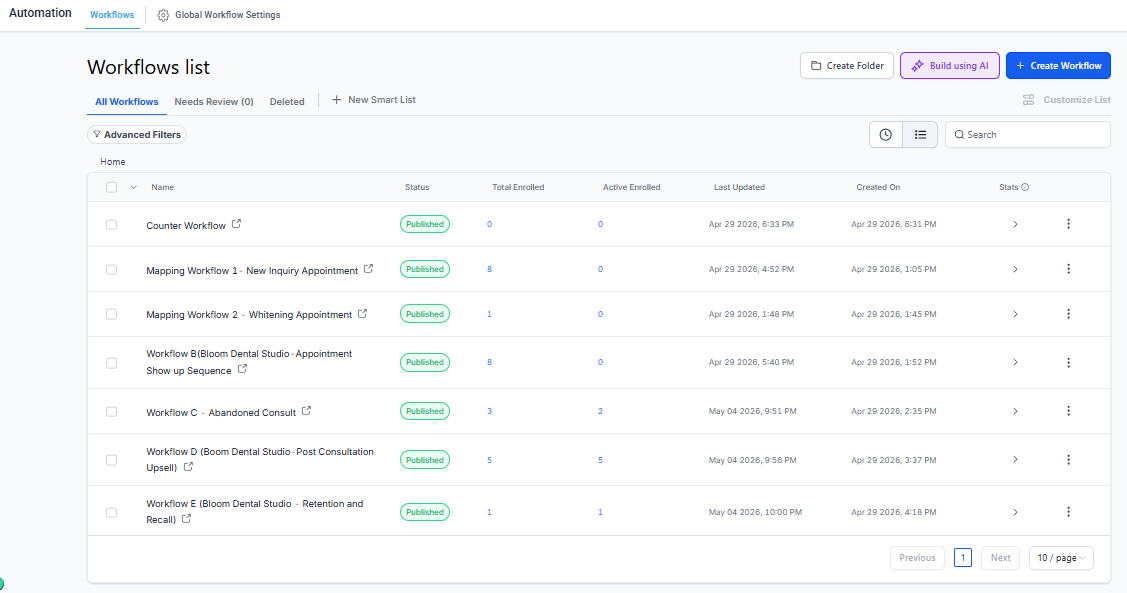Viewport: 1127px width, 593px height.
Task: Click the Previous page button
Action: (917, 558)
